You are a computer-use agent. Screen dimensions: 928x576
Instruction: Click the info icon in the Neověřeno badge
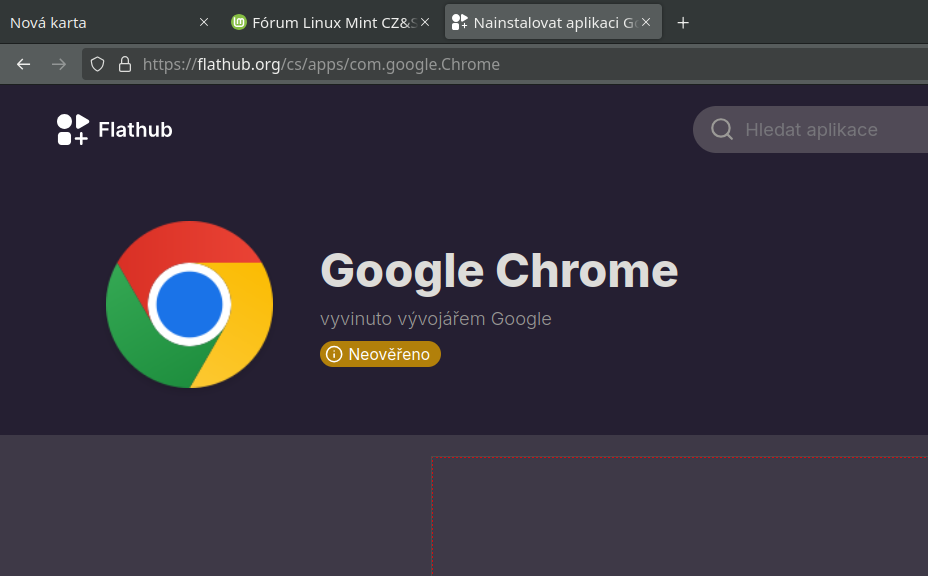(x=334, y=354)
